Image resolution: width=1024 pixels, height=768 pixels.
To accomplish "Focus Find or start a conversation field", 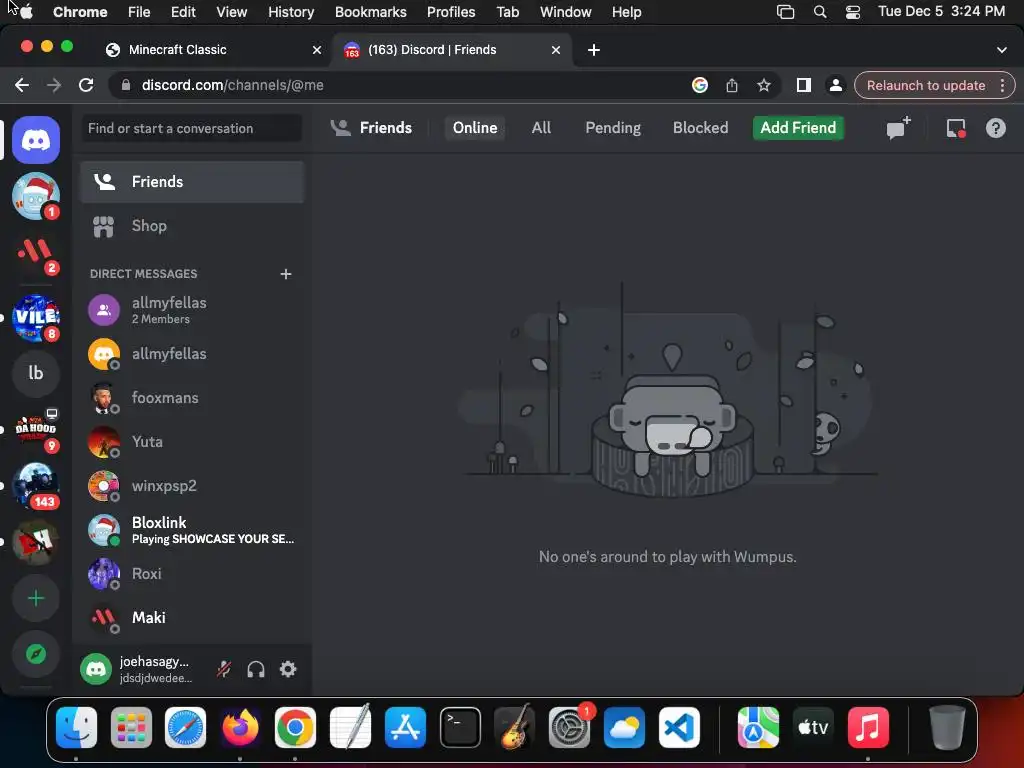I will tap(192, 128).
